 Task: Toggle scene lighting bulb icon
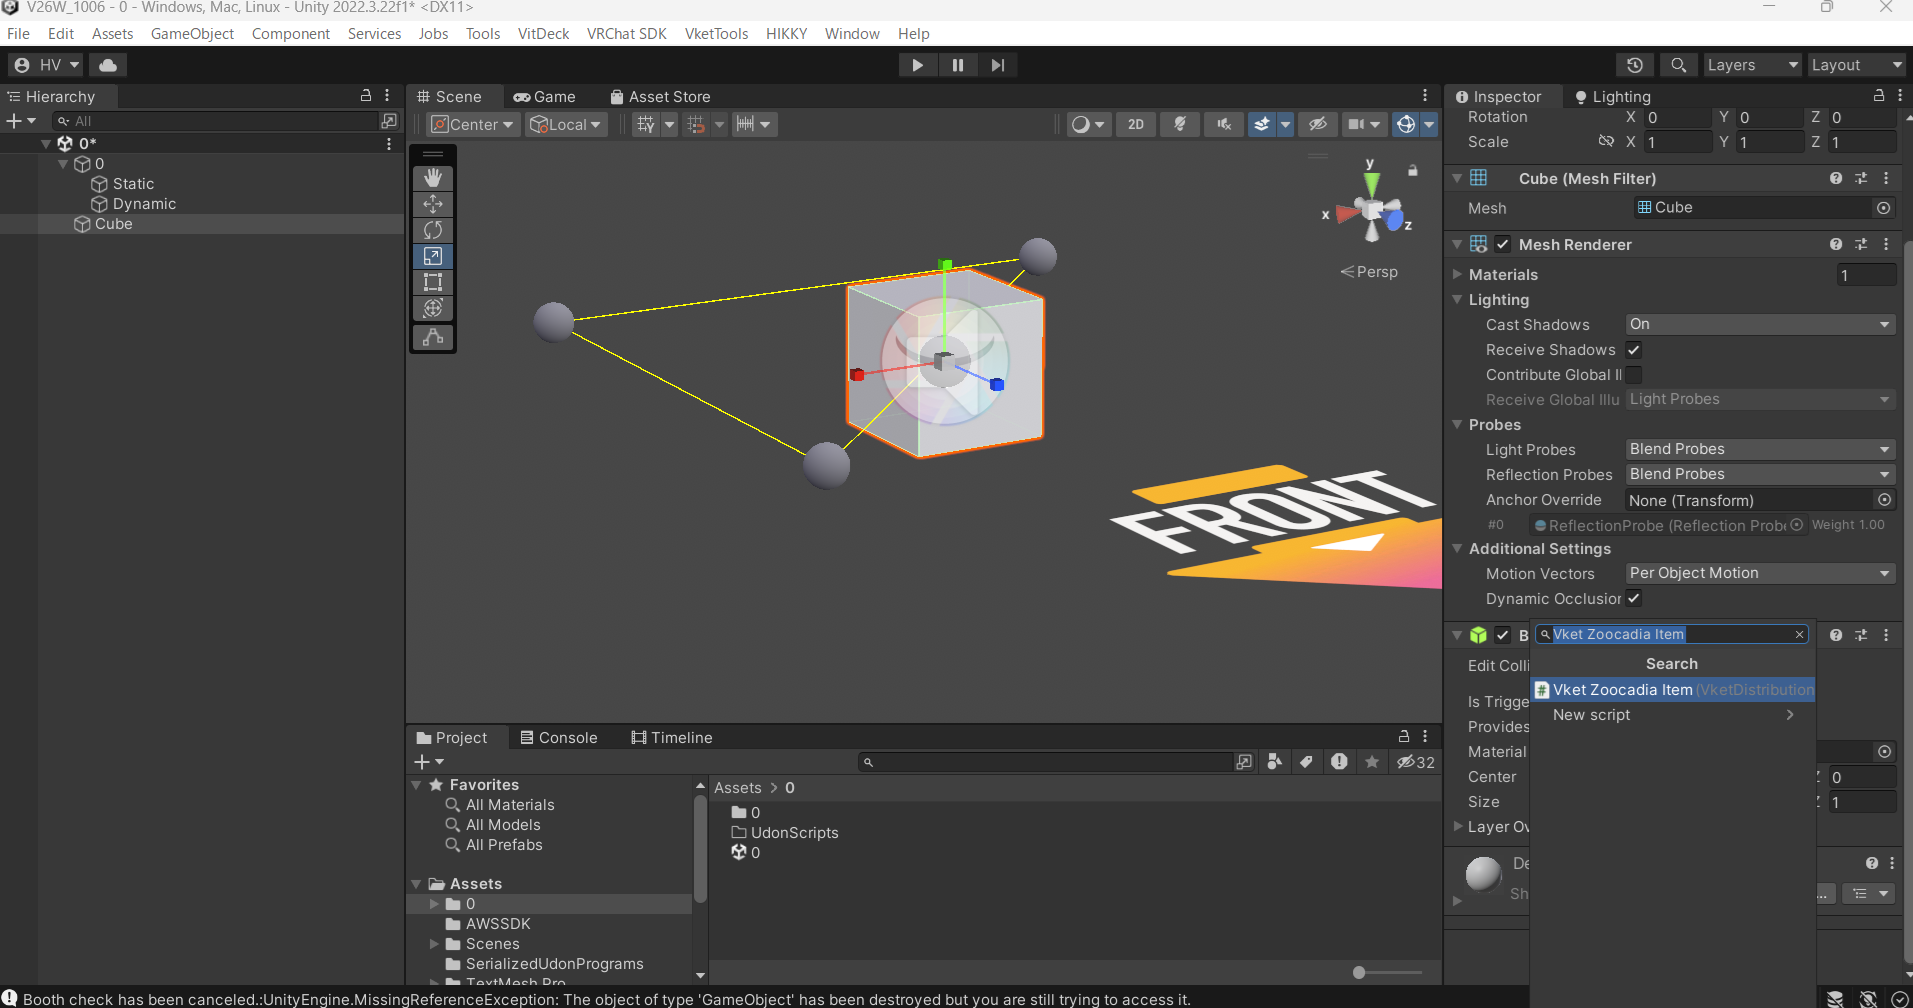[1180, 124]
